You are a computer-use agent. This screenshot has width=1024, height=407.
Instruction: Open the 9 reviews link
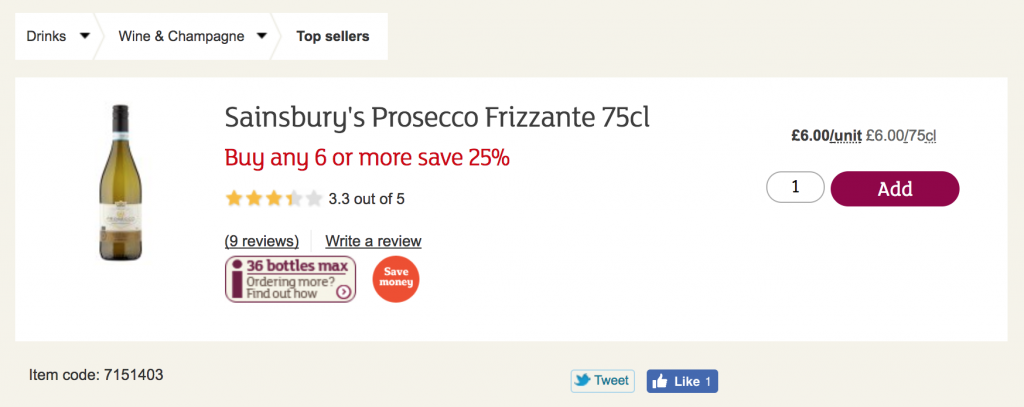click(262, 241)
